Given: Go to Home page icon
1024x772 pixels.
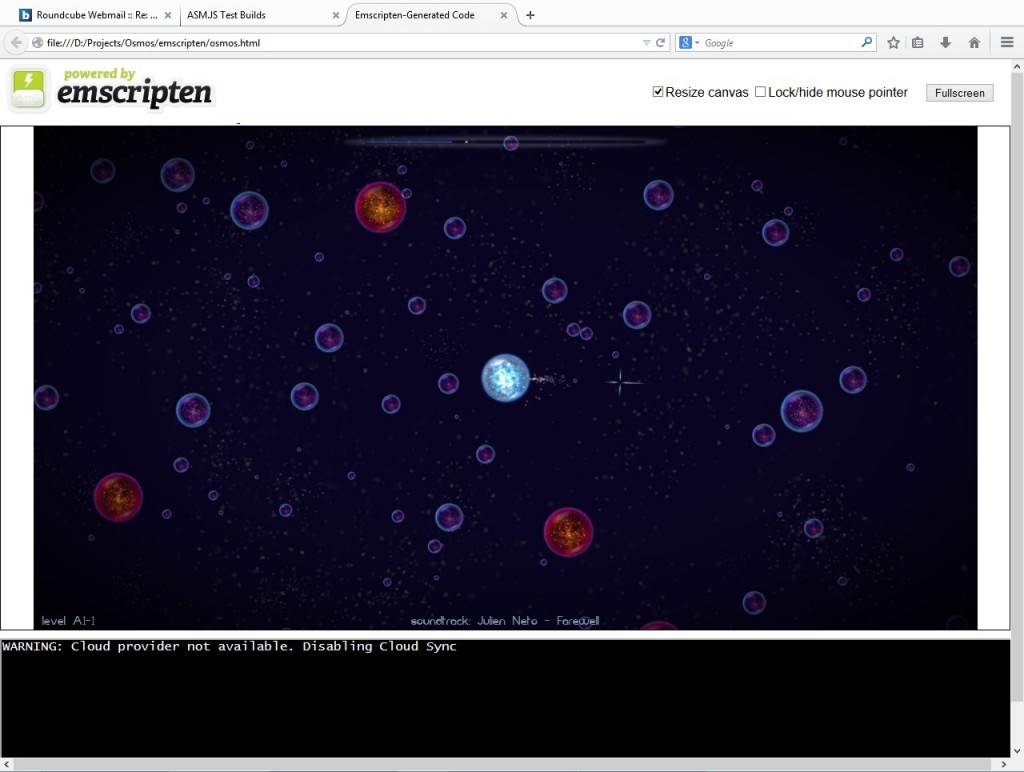Looking at the screenshot, I should (974, 42).
